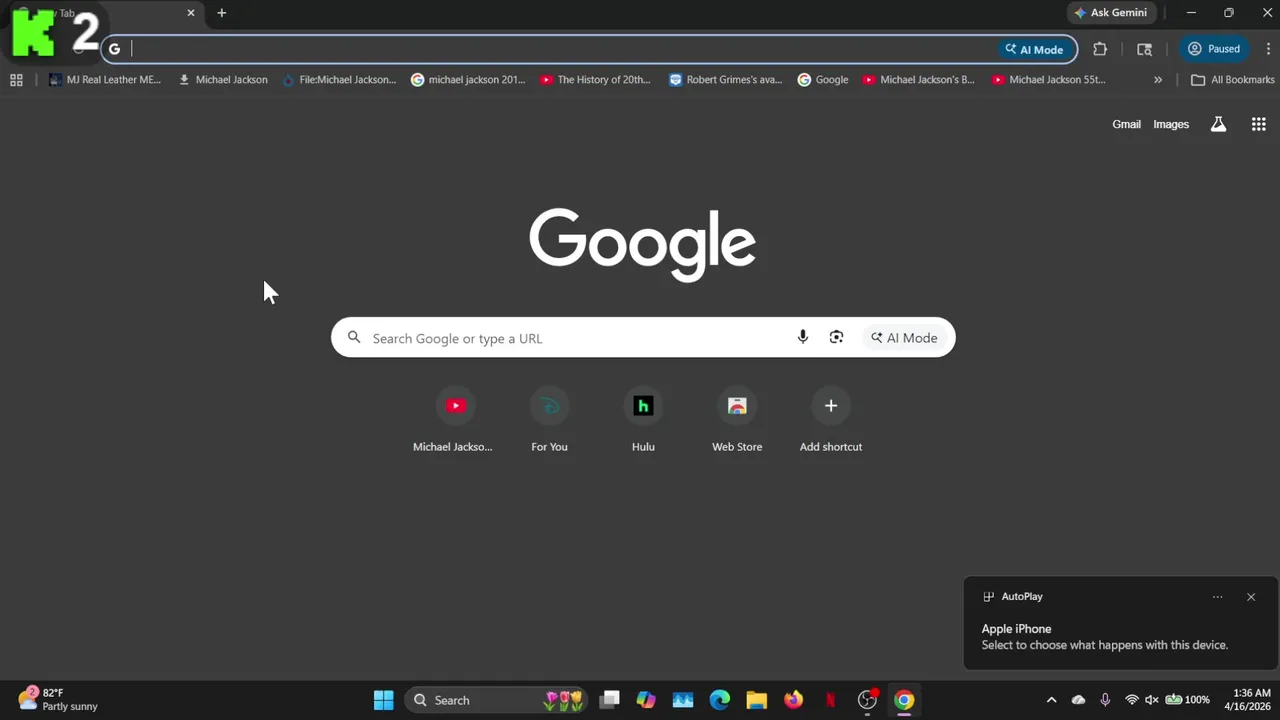Launch Copilot from the taskbar
Image resolution: width=1280 pixels, height=720 pixels.
tap(646, 700)
